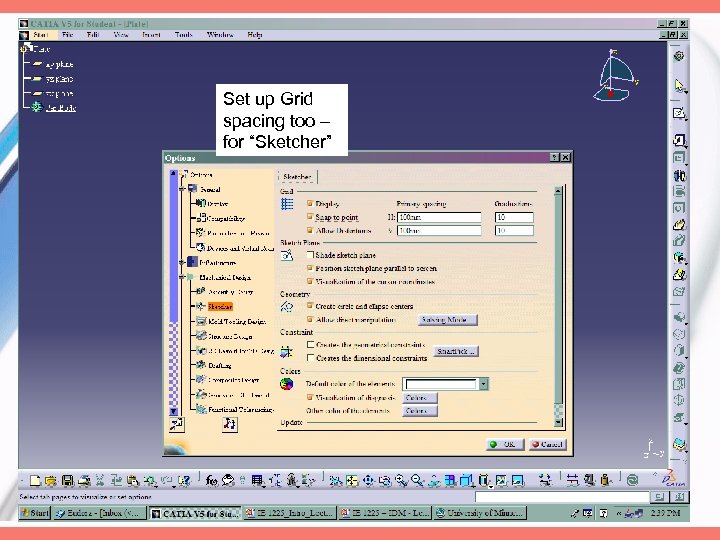Viewport: 720px width, 540px height.
Task: Click the V graduations input field
Action: [x=514, y=231]
